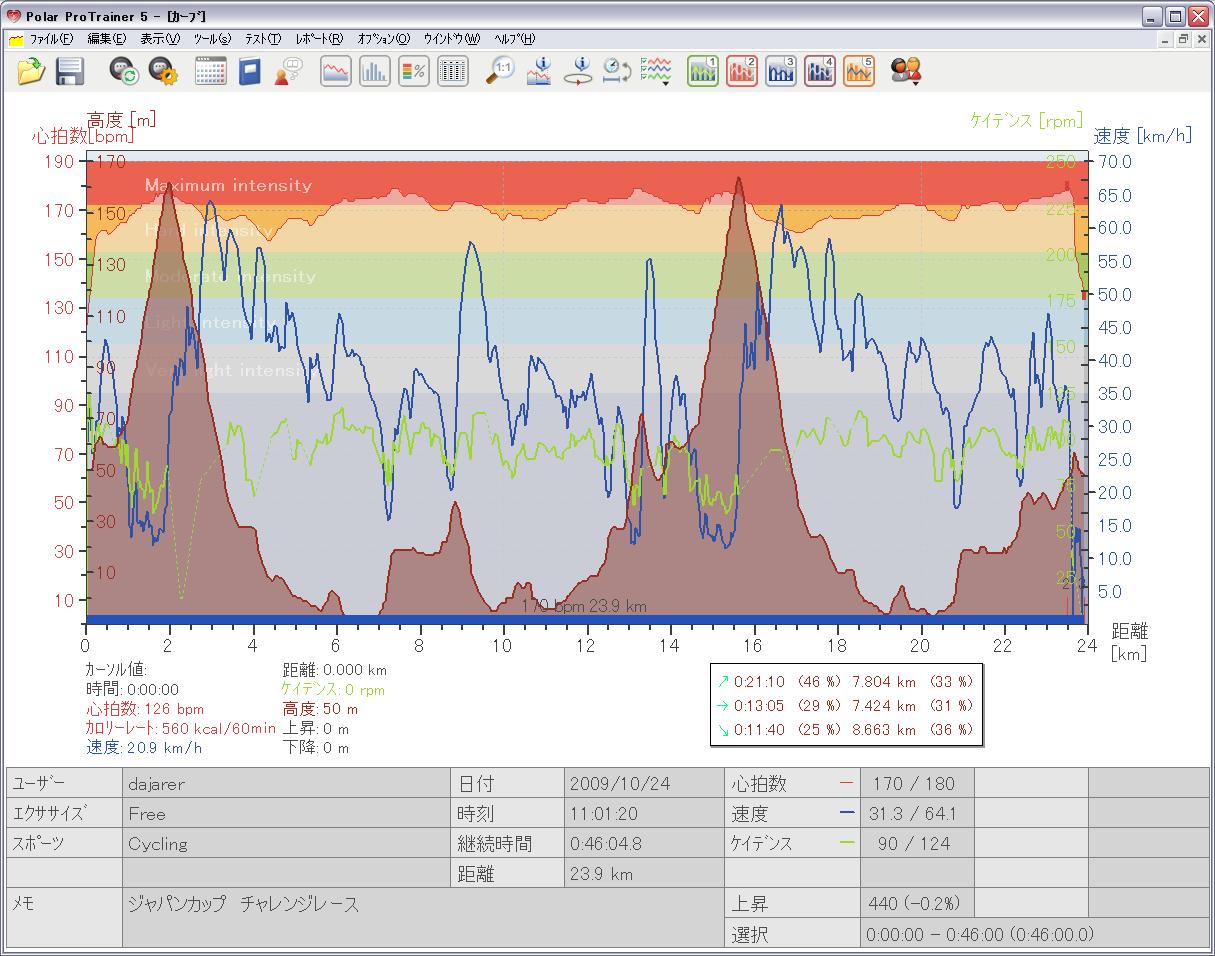1215x956 pixels.
Task: Select red graph preset 2
Action: (x=742, y=71)
